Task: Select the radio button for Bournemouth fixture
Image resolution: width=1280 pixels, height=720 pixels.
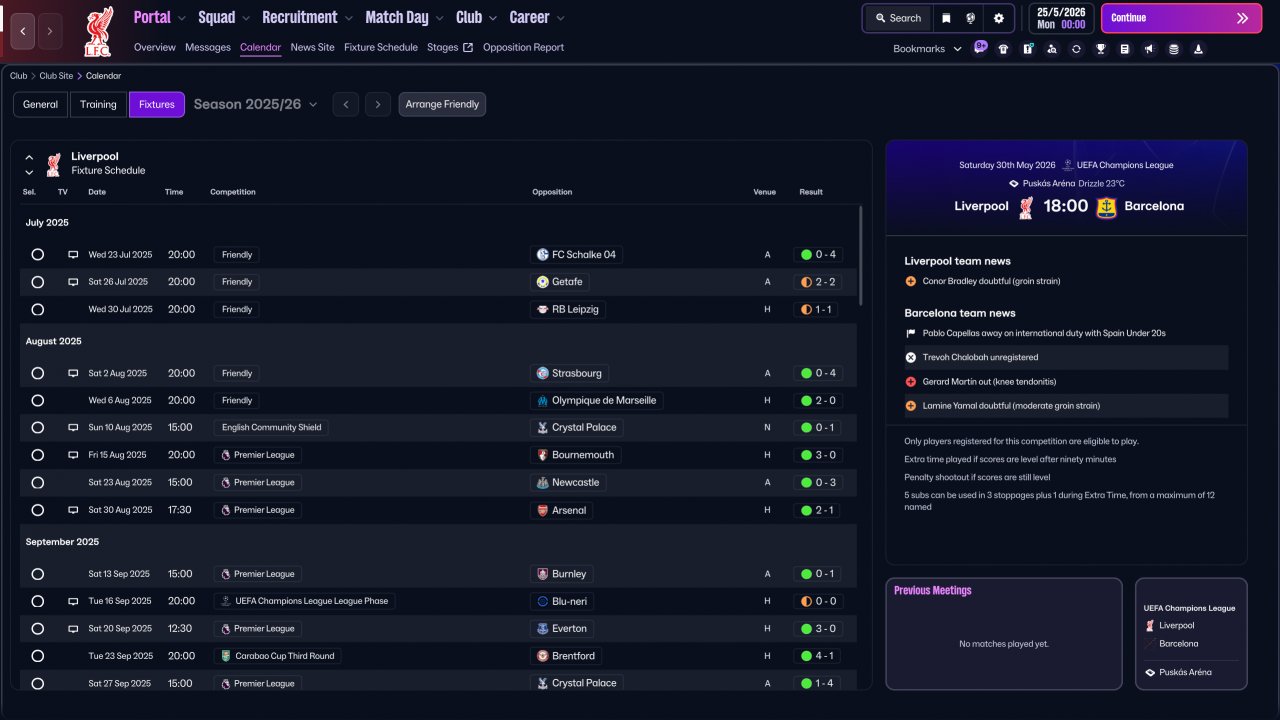Action: (x=38, y=455)
